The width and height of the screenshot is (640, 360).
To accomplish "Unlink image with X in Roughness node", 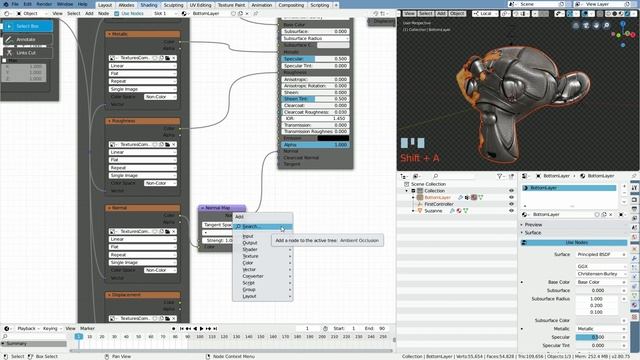I will click(173, 144).
